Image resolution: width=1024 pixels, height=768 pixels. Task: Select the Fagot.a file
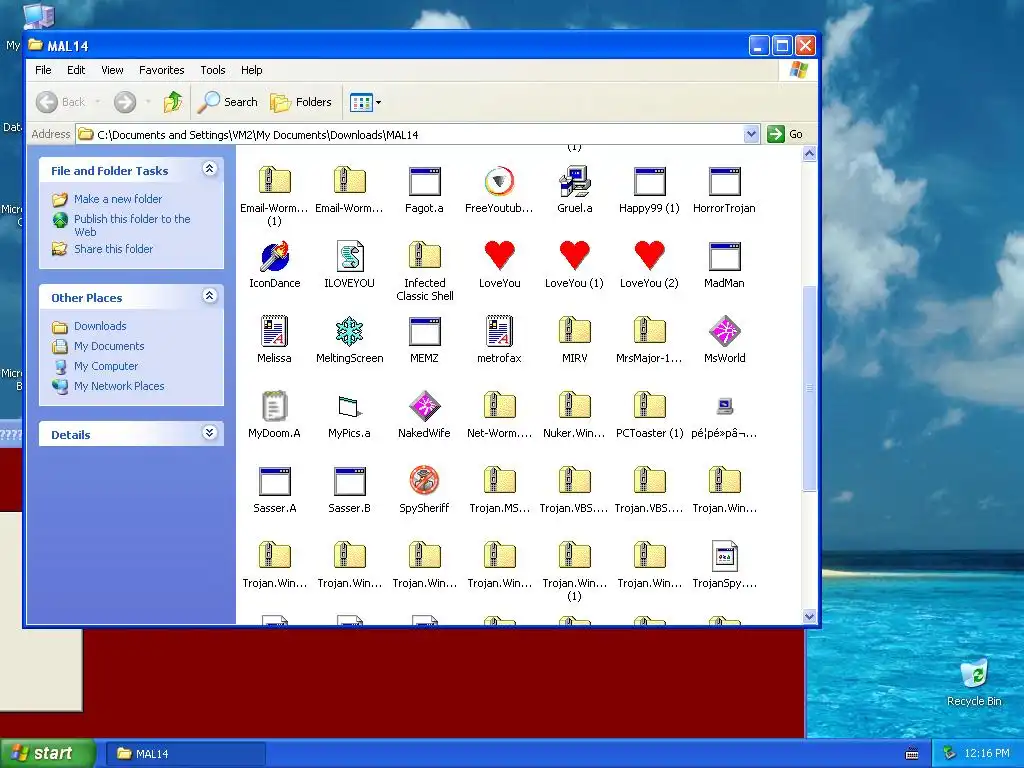click(424, 181)
